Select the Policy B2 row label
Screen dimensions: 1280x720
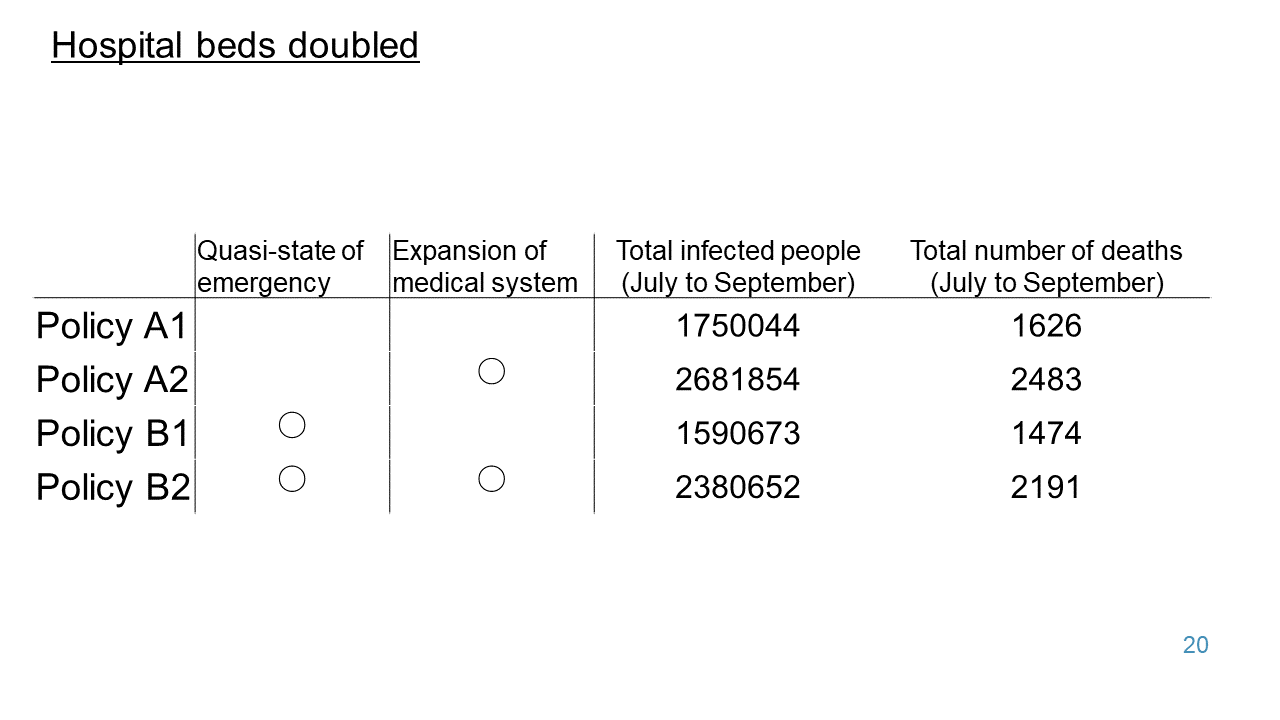(112, 488)
